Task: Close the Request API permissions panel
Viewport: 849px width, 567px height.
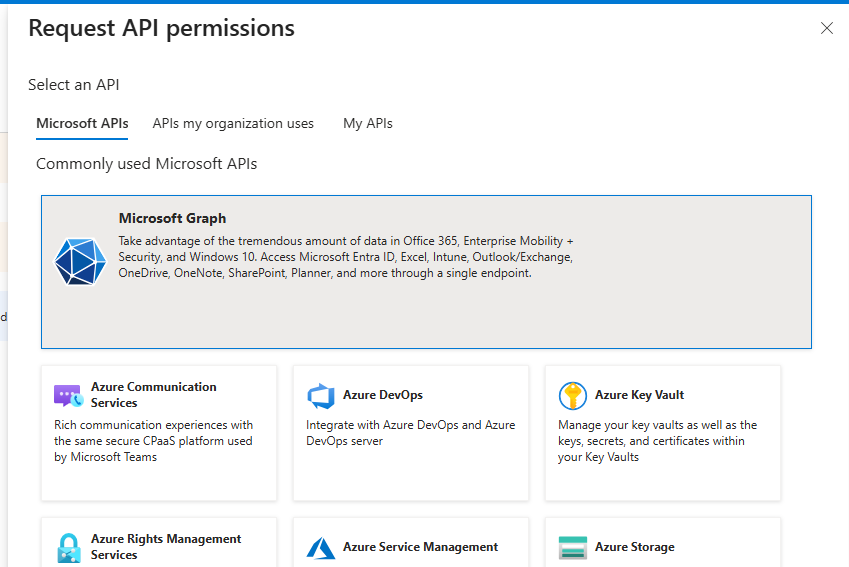Action: [827, 28]
